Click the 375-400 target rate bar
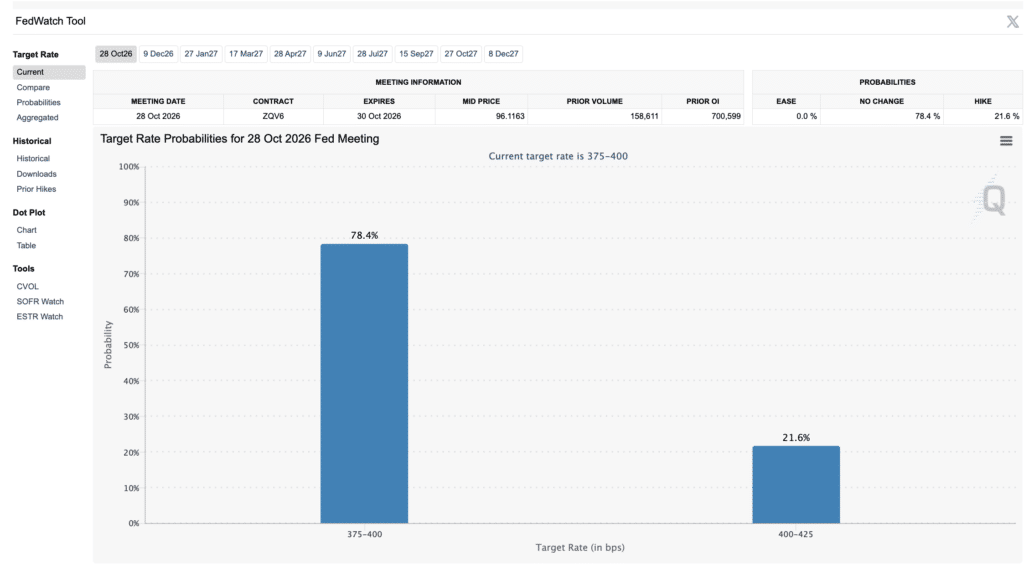The height and width of the screenshot is (564, 1024). (x=364, y=384)
